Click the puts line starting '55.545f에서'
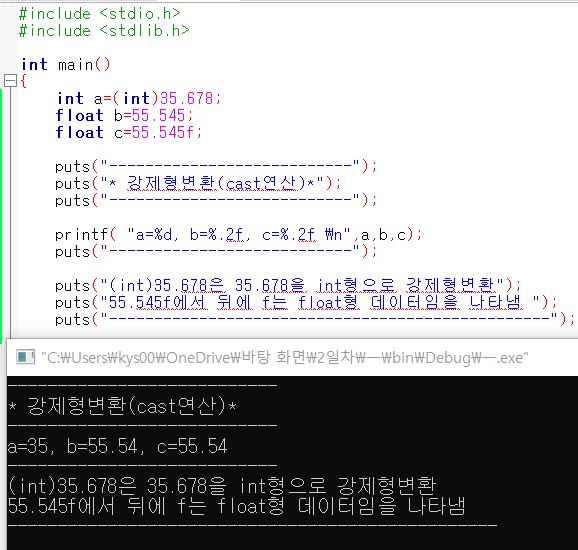 coord(306,302)
